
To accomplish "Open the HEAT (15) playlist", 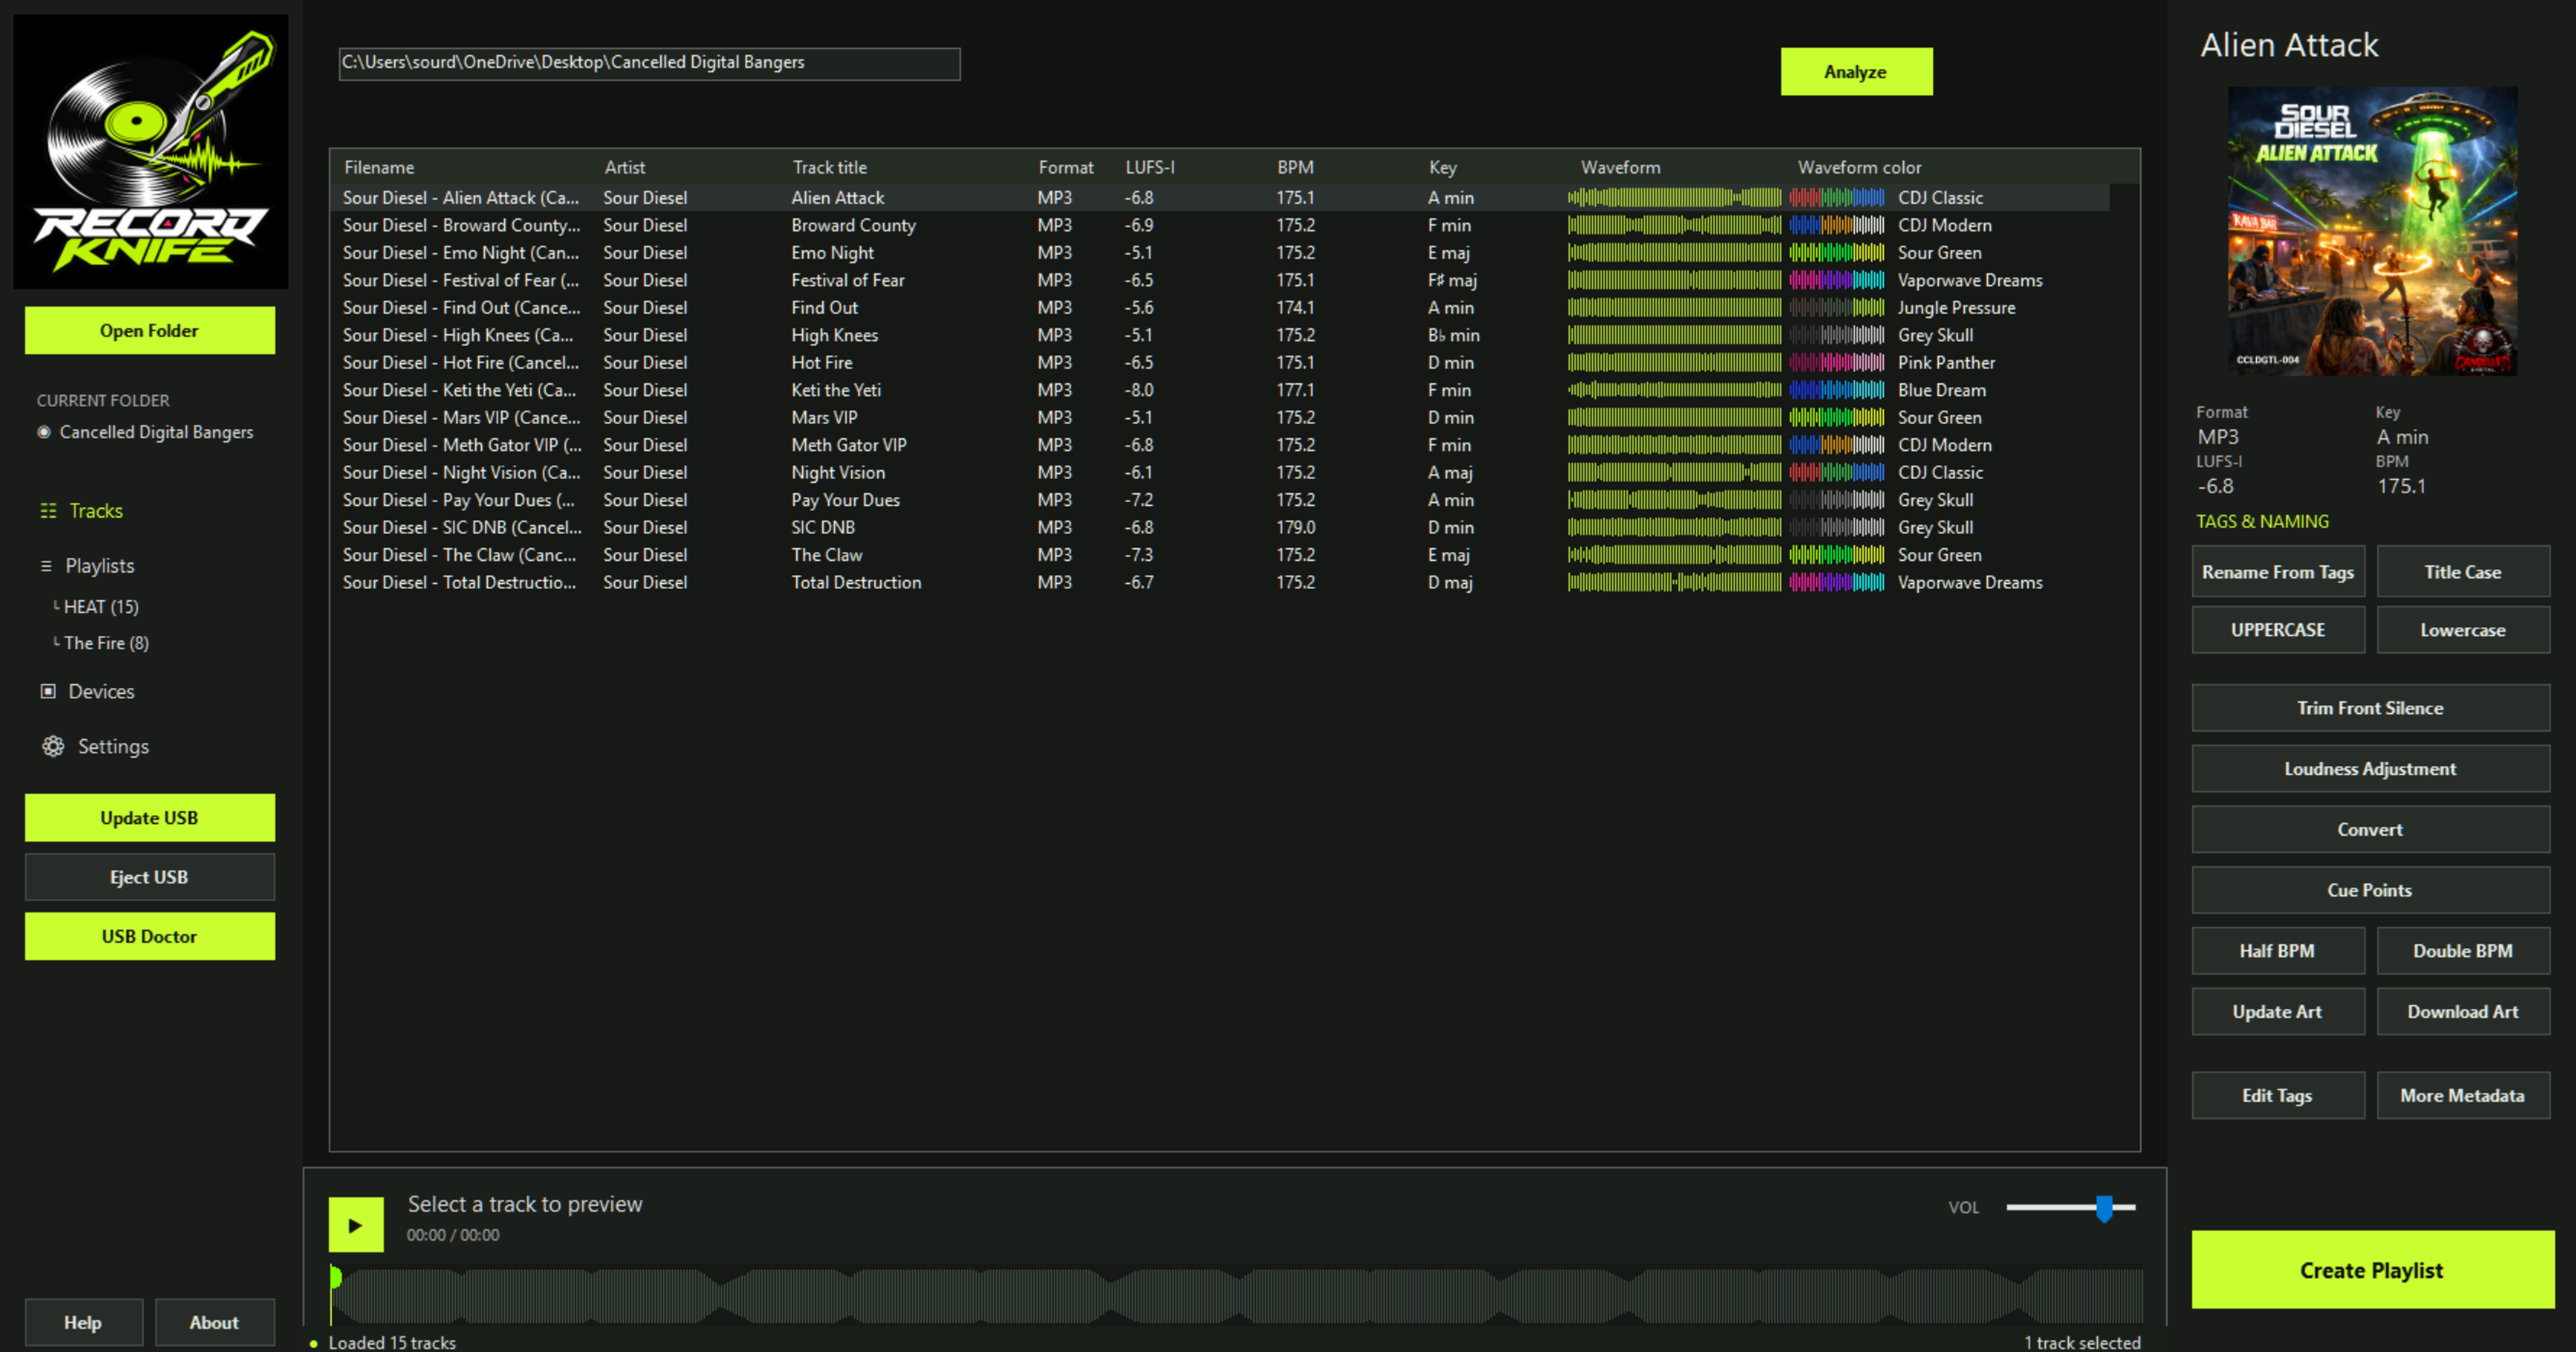I will tap(101, 607).
